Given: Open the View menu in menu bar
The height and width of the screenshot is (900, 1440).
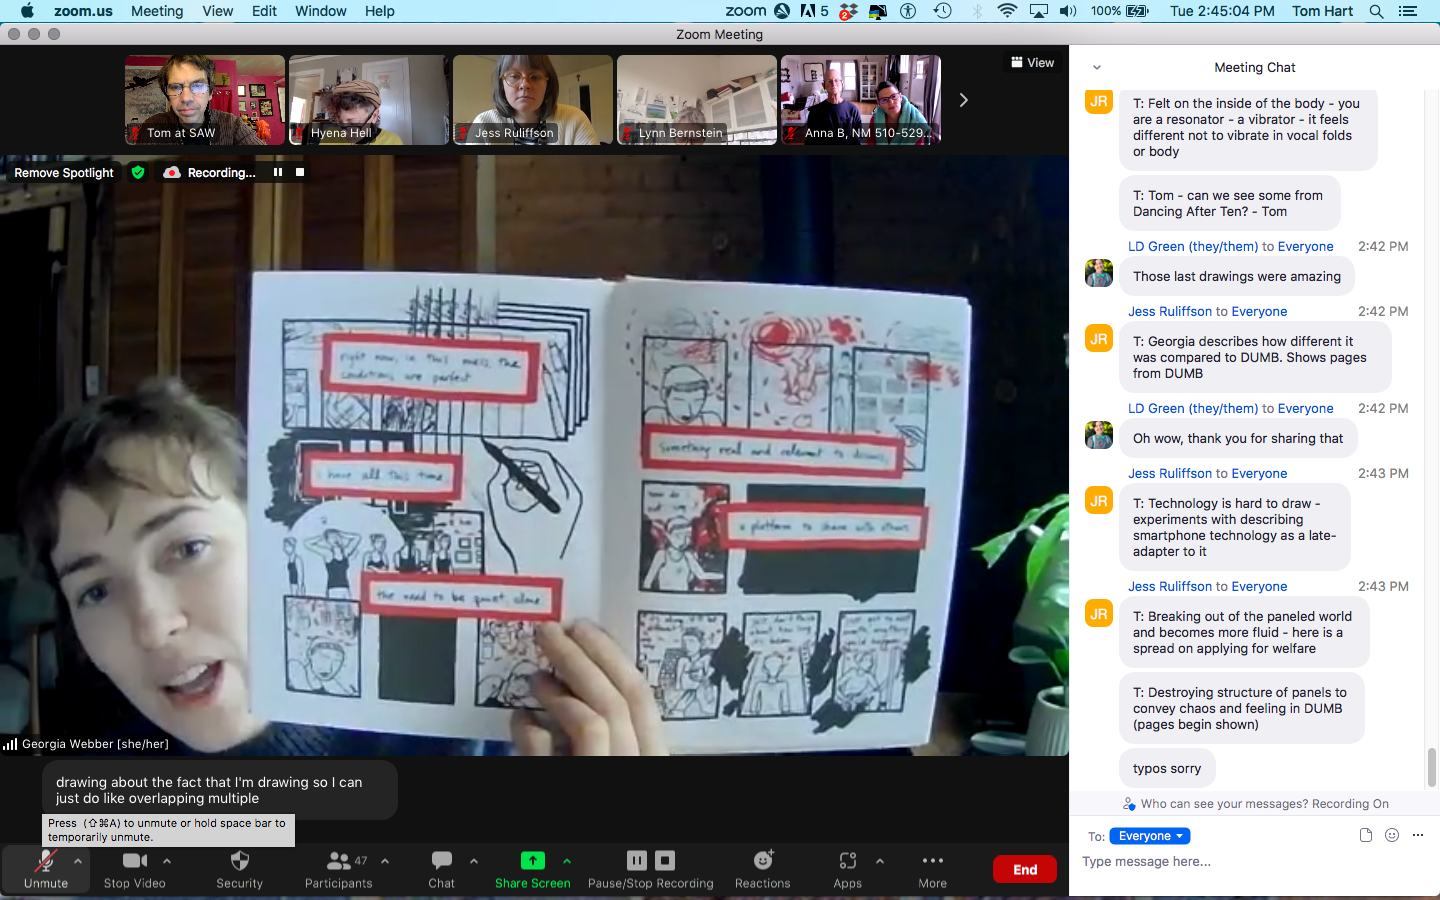Looking at the screenshot, I should tap(217, 11).
